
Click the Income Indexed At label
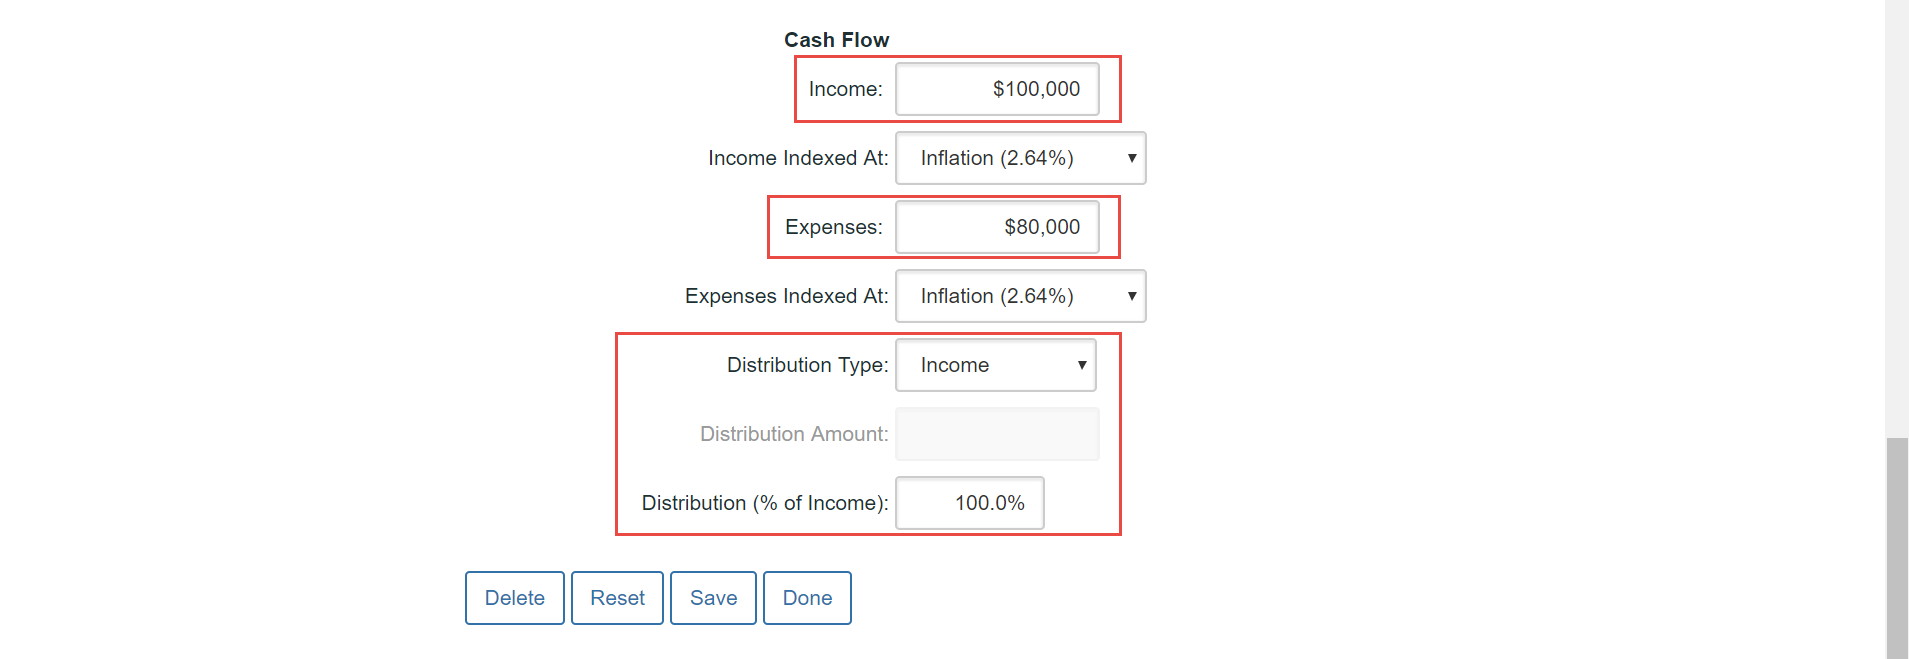(x=798, y=158)
